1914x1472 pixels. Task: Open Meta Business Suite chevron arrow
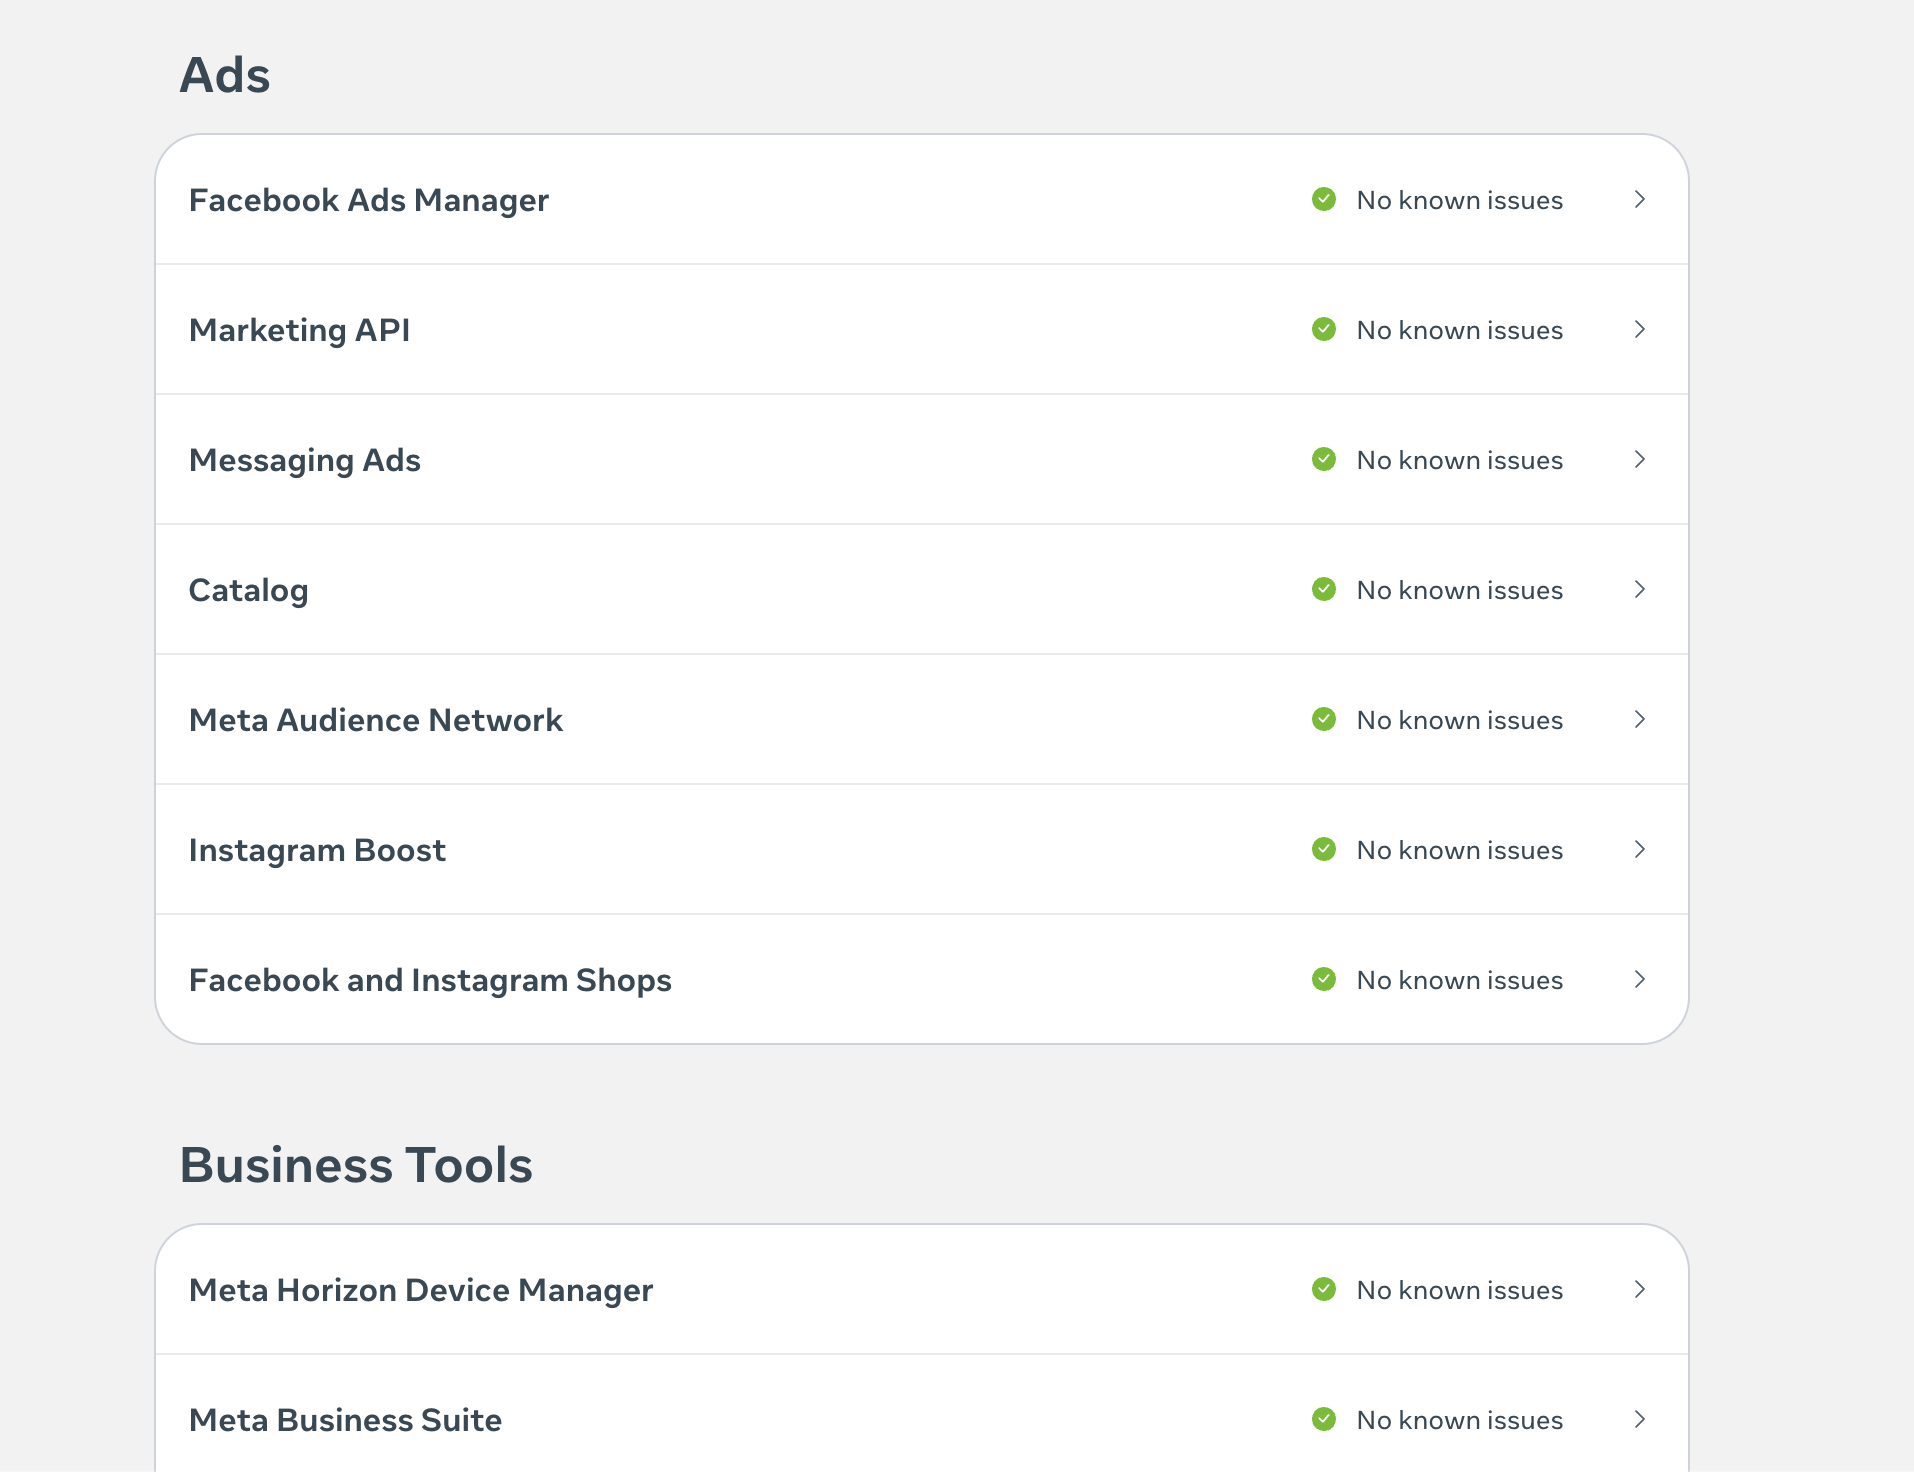(x=1640, y=1419)
